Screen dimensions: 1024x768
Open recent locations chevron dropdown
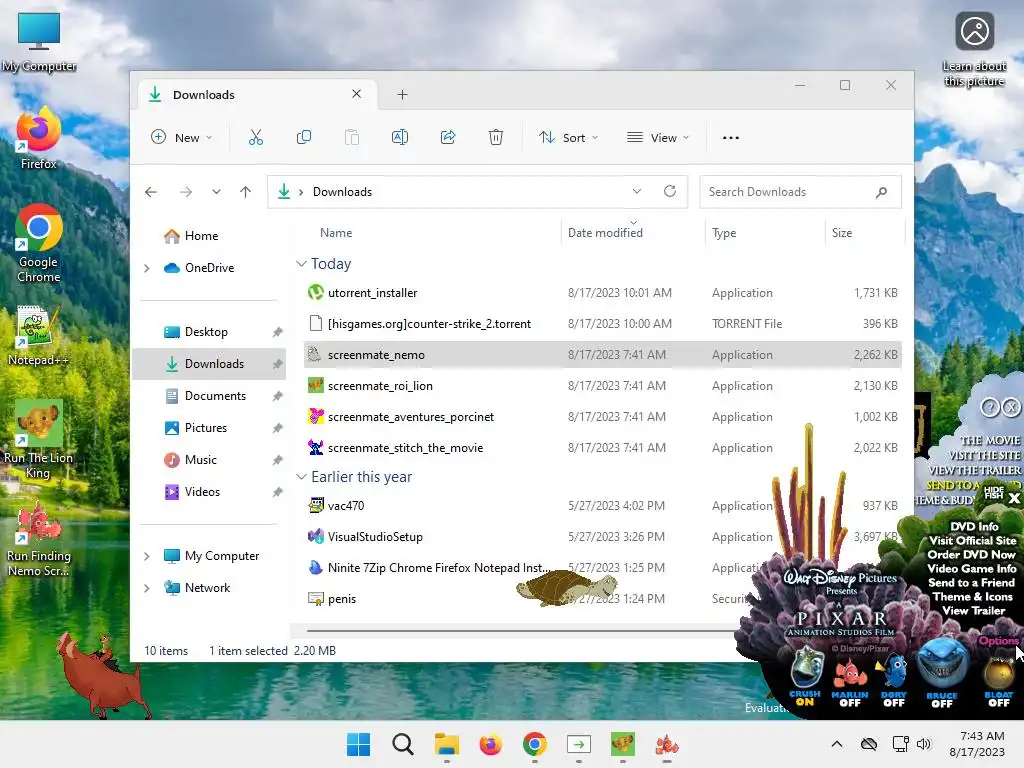pos(216,192)
